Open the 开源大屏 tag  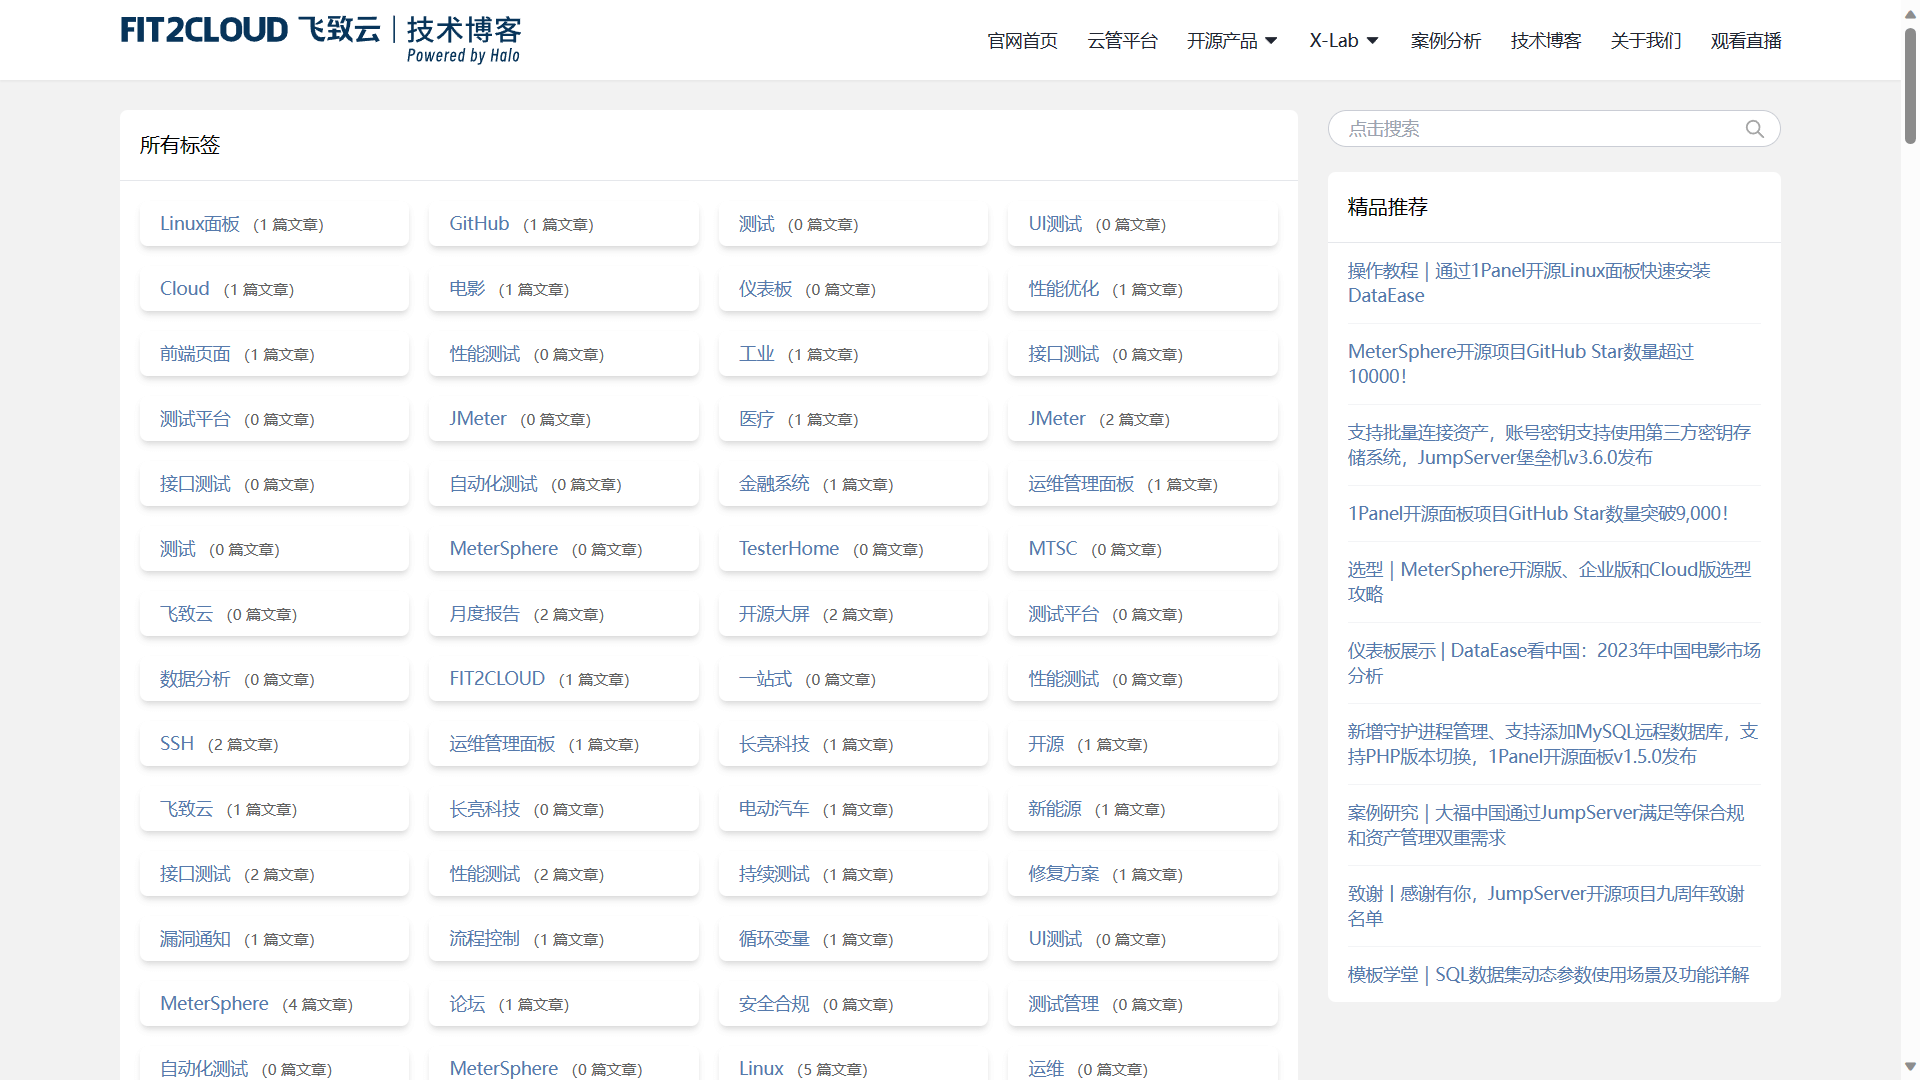pyautogui.click(x=774, y=614)
